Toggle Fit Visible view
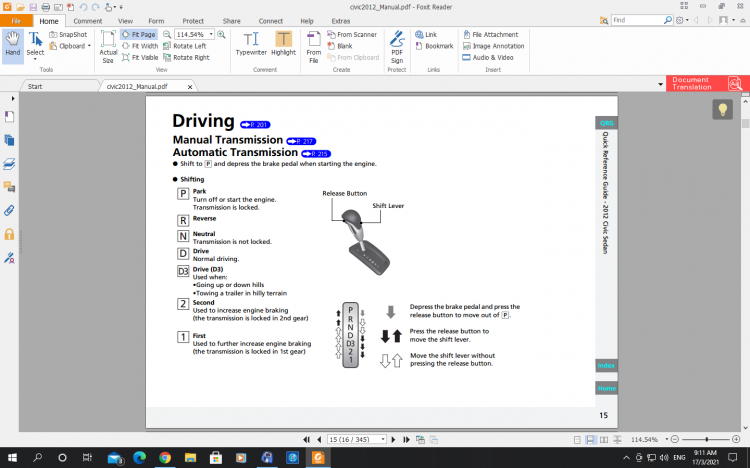Screen dimensions: 750x468 pos(140,57)
